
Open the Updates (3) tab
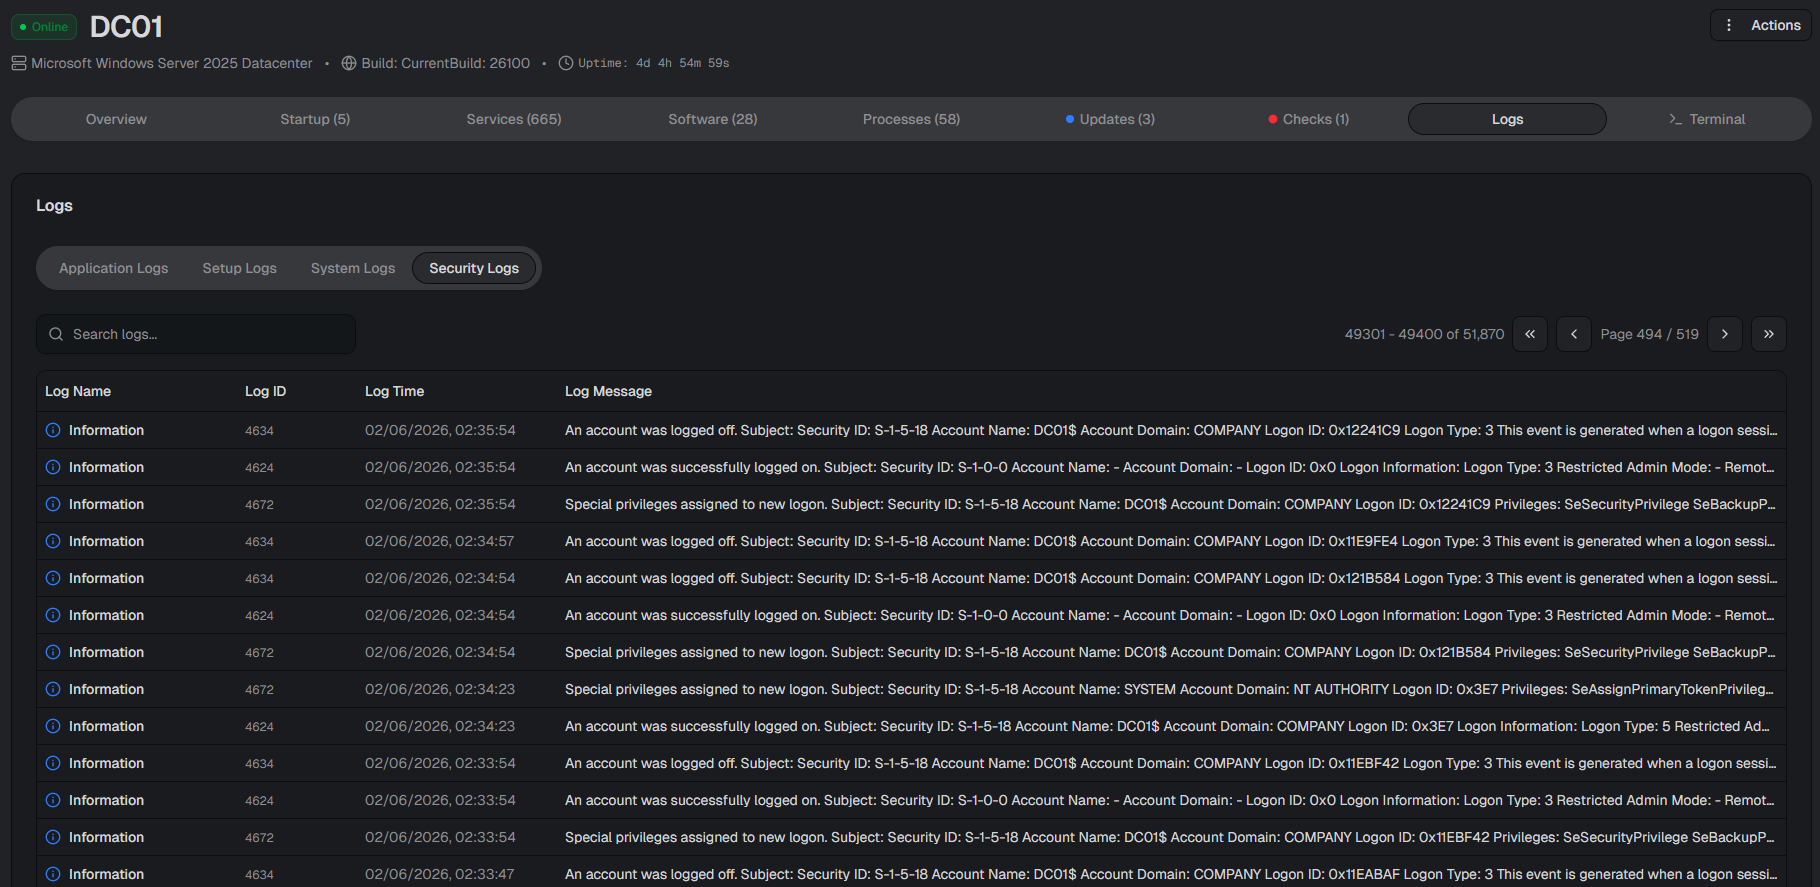click(x=1110, y=119)
